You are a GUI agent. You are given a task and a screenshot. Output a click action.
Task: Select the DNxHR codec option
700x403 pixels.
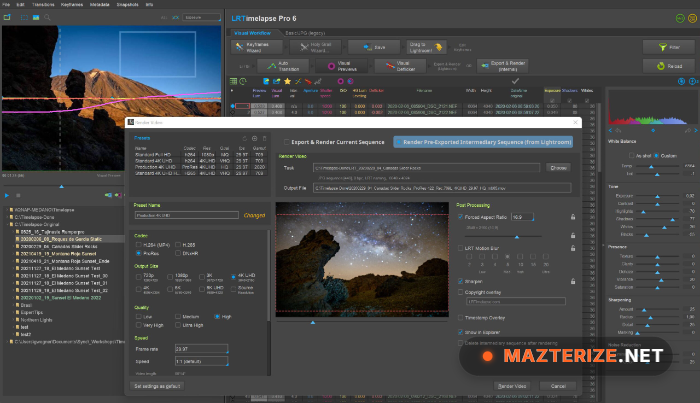pos(178,253)
